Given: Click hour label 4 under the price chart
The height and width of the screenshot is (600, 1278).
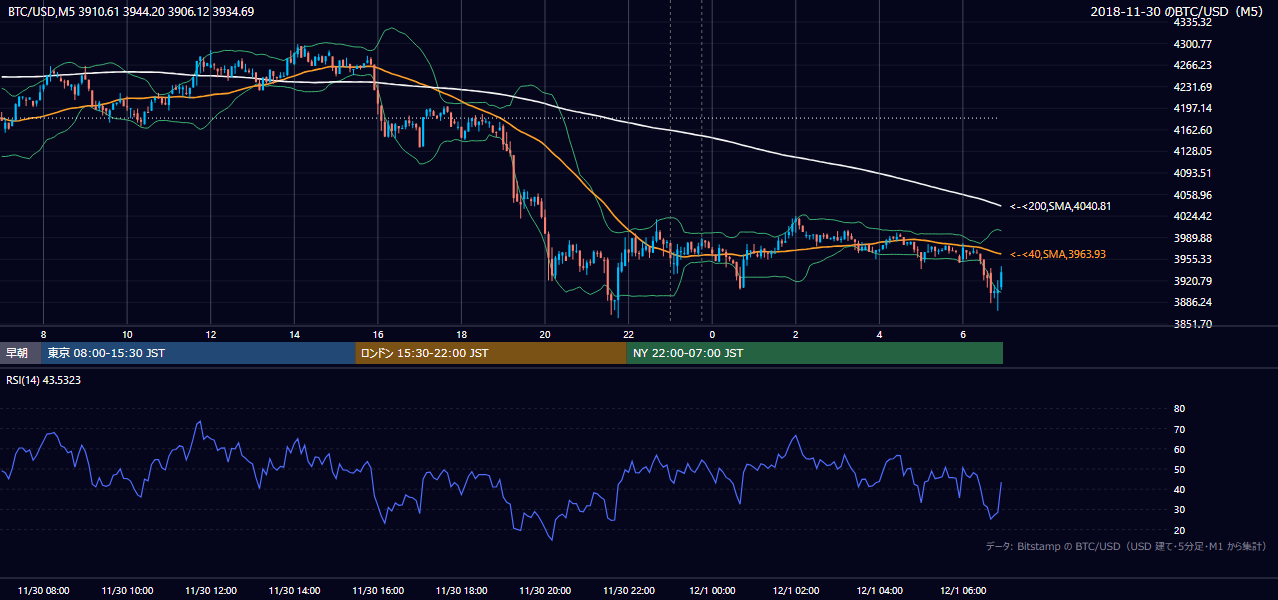Looking at the screenshot, I should [880, 334].
